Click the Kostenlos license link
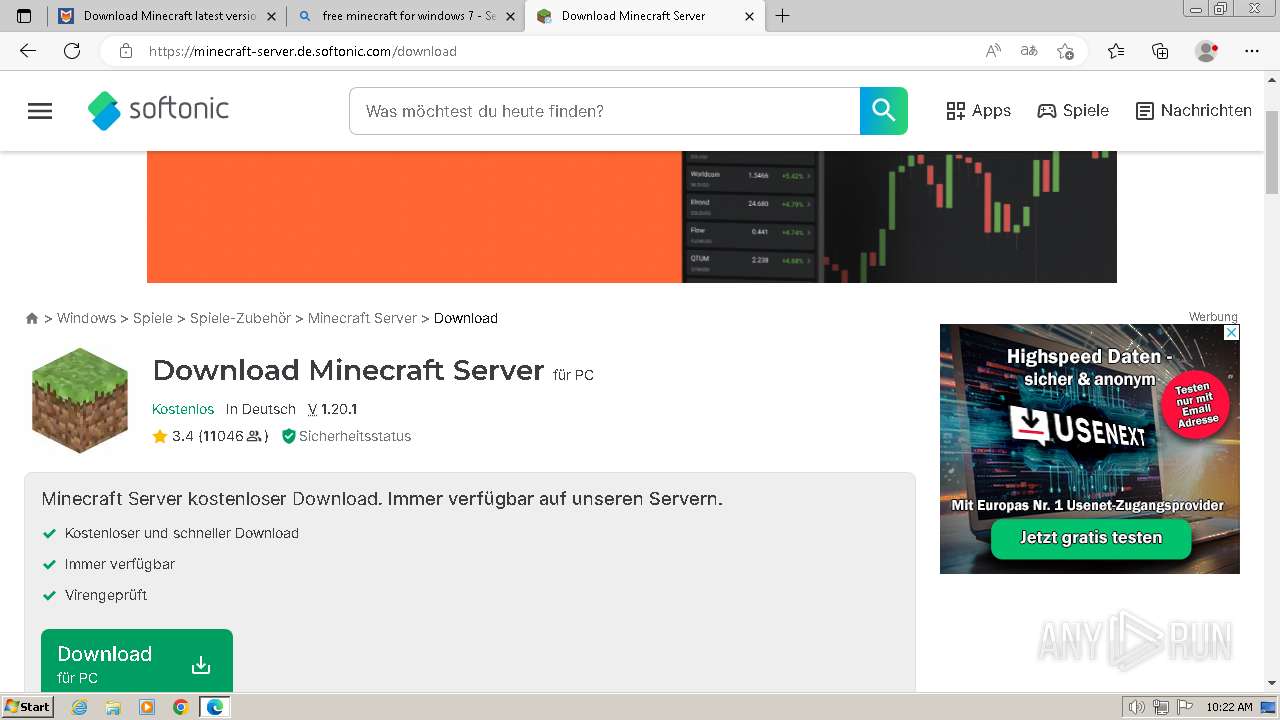Screen dimensions: 1280x720 coord(183,409)
